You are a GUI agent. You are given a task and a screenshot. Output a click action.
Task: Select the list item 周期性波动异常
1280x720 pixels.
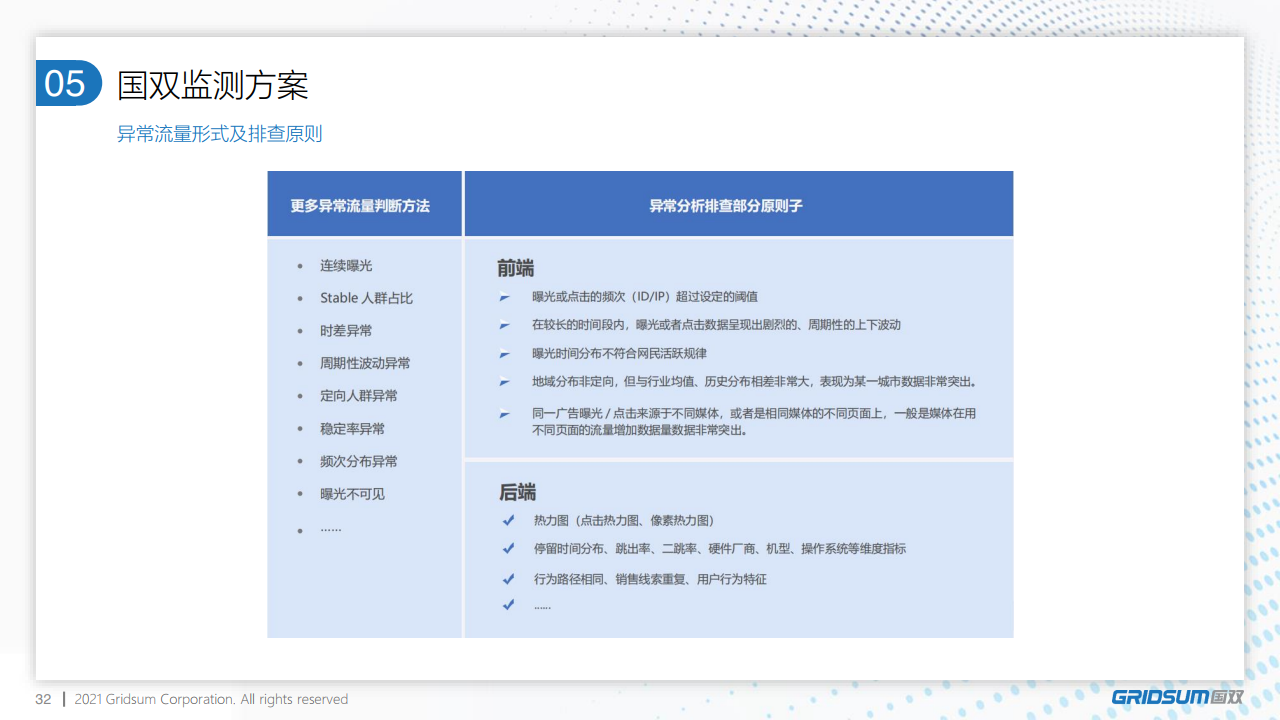(365, 363)
